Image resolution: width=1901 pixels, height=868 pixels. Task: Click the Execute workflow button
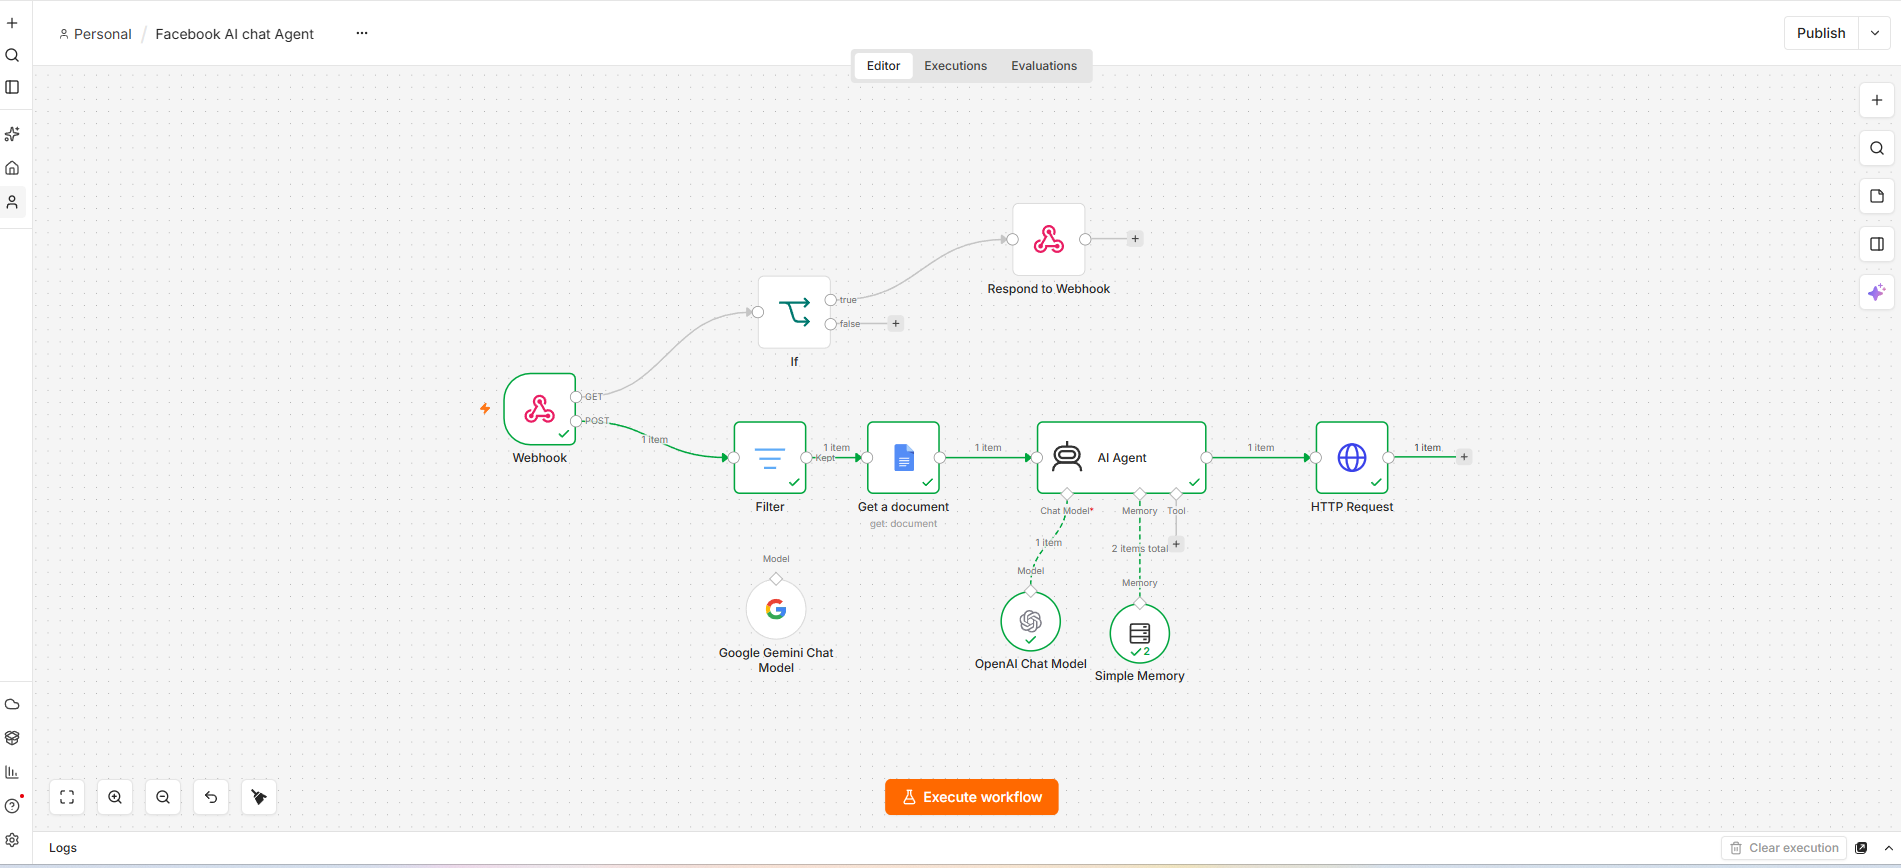972,797
